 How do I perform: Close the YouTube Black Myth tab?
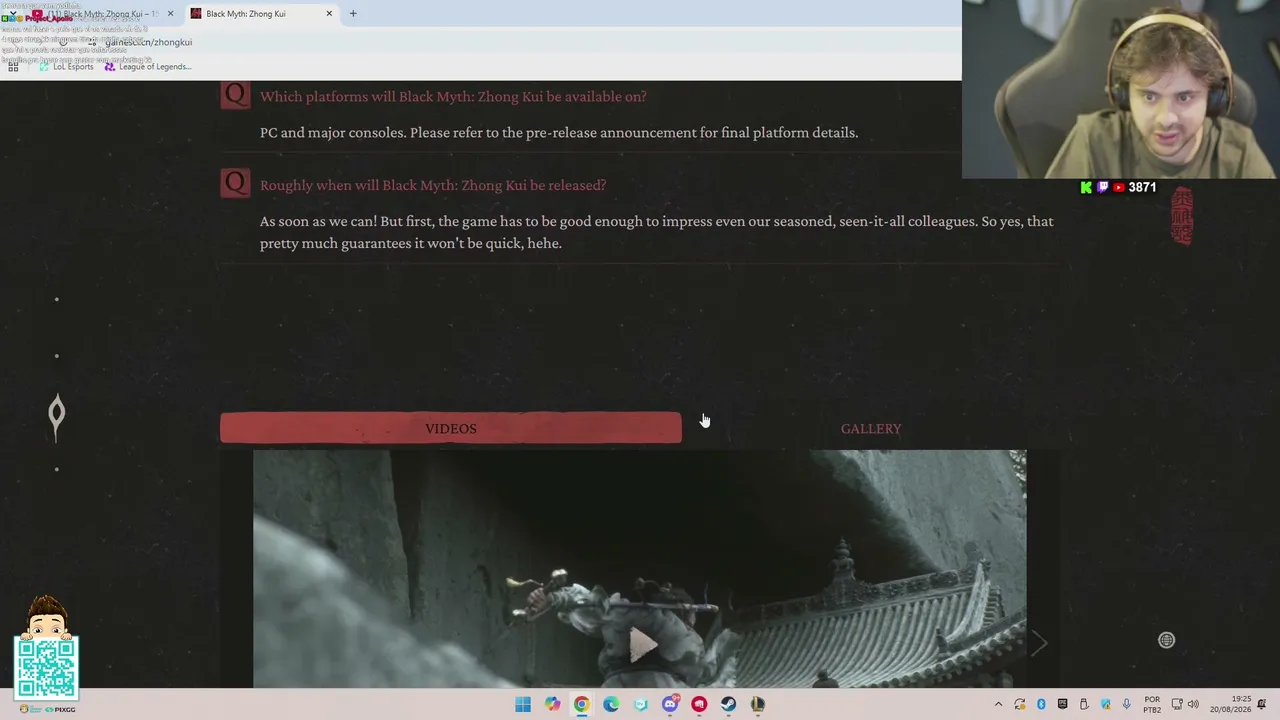tap(170, 14)
